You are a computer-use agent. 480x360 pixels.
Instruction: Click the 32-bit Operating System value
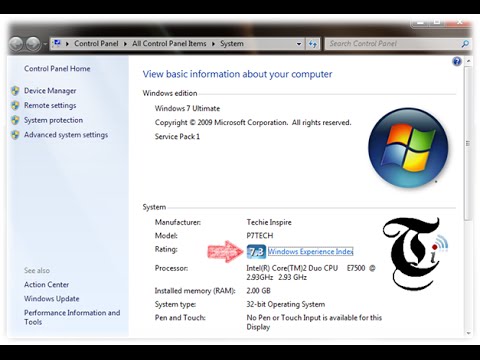tap(286, 304)
